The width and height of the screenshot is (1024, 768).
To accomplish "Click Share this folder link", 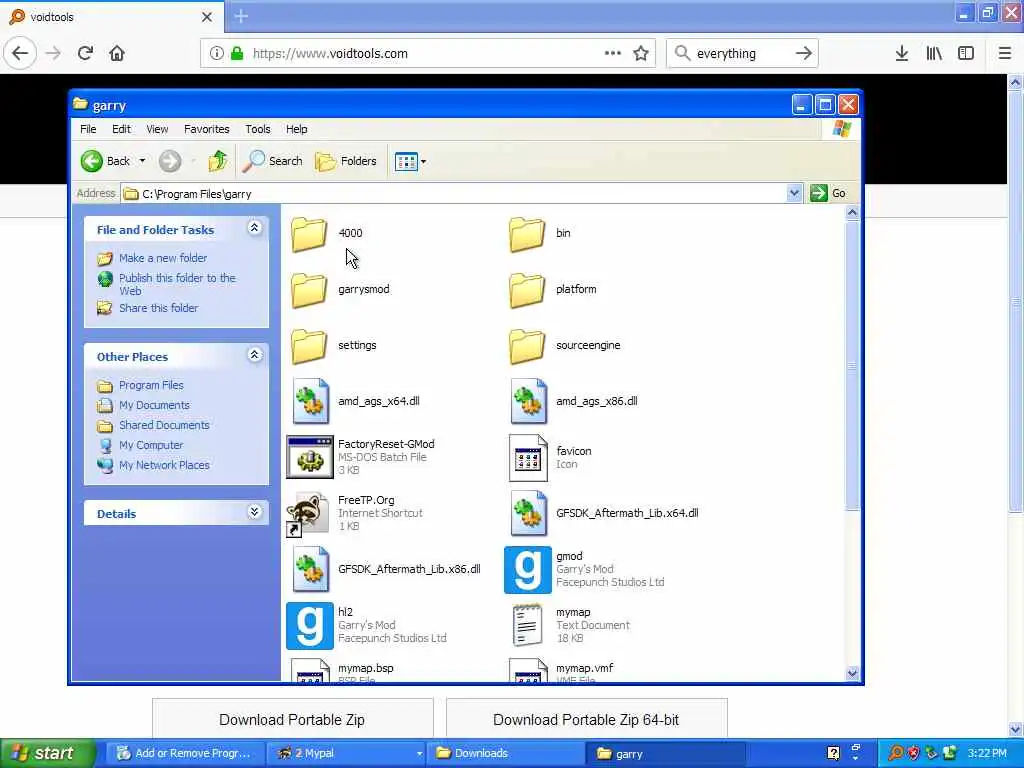I will point(158,308).
